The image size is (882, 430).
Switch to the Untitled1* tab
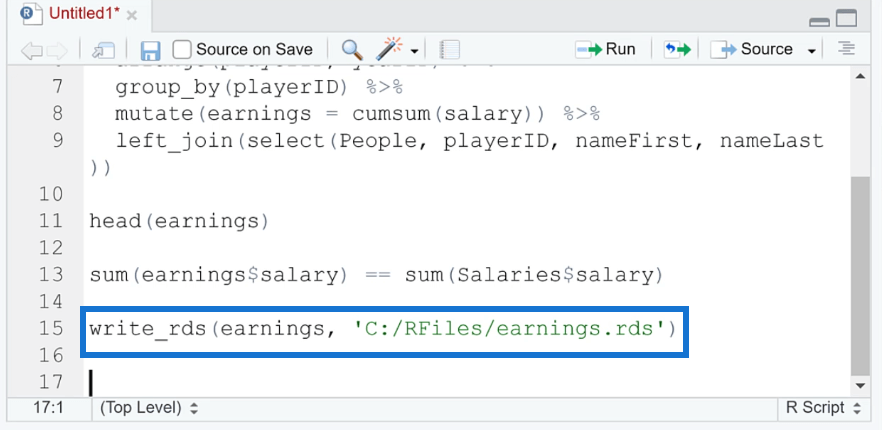(84, 14)
